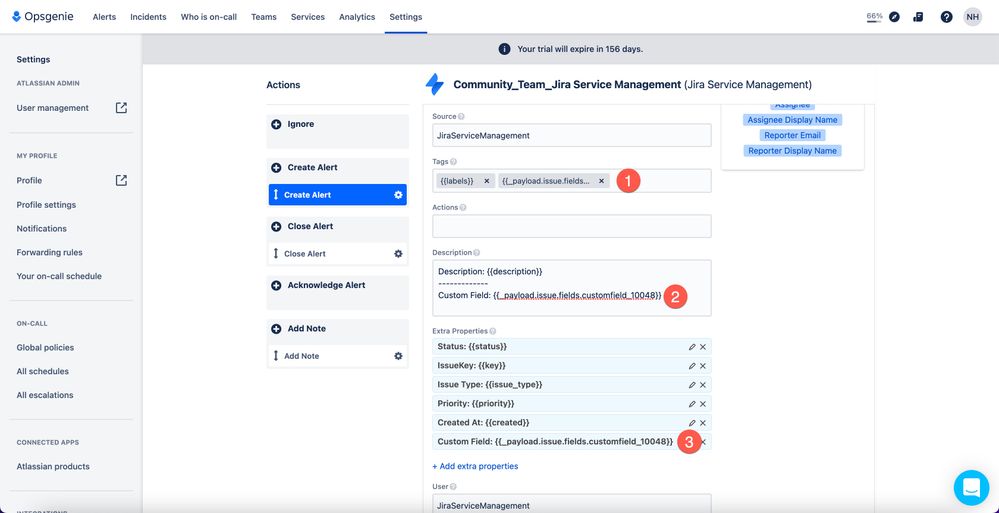Open the compass quick-start icon
The height and width of the screenshot is (513, 999).
pyautogui.click(x=895, y=17)
